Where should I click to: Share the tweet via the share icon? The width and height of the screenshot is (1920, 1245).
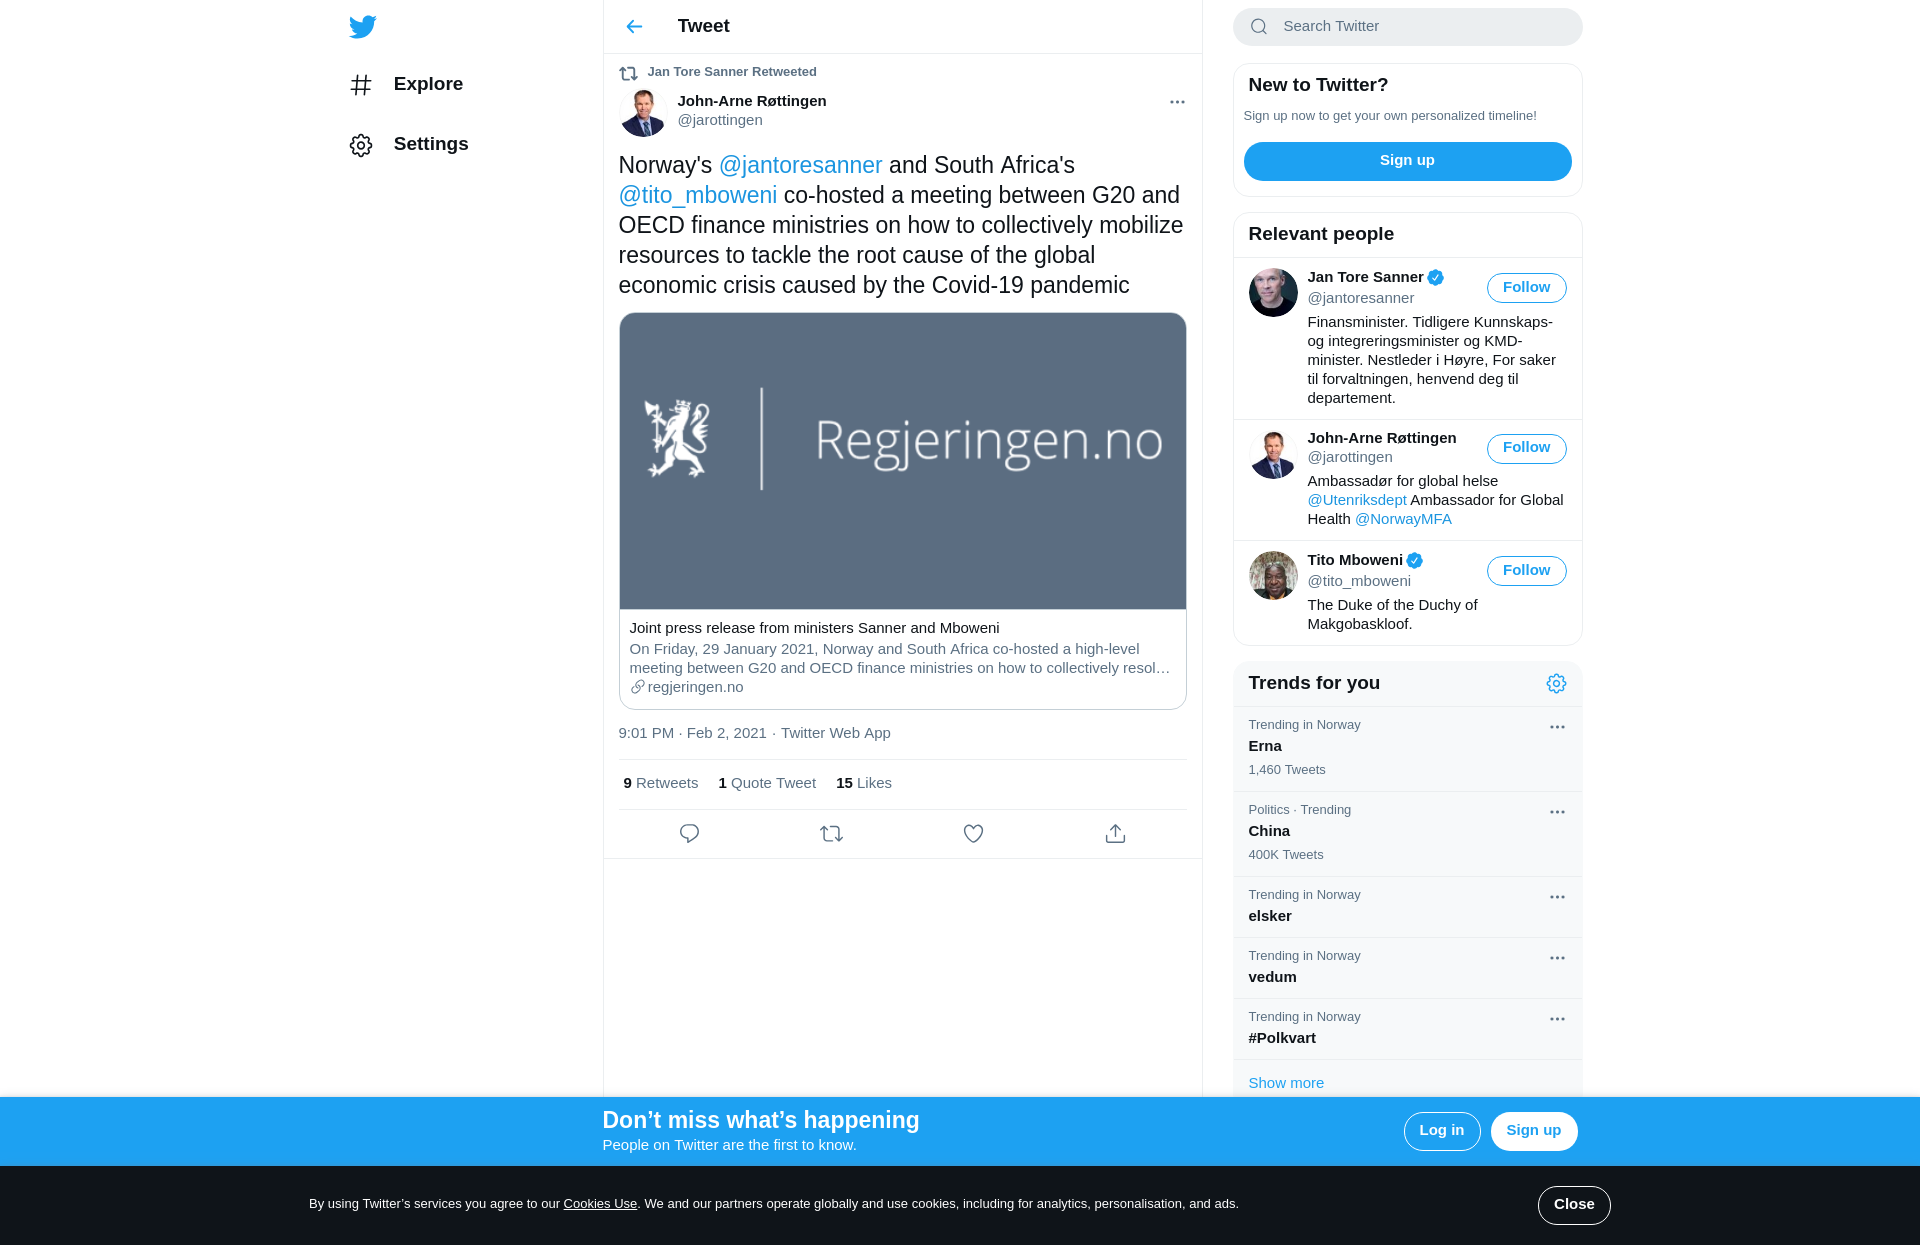[1115, 833]
